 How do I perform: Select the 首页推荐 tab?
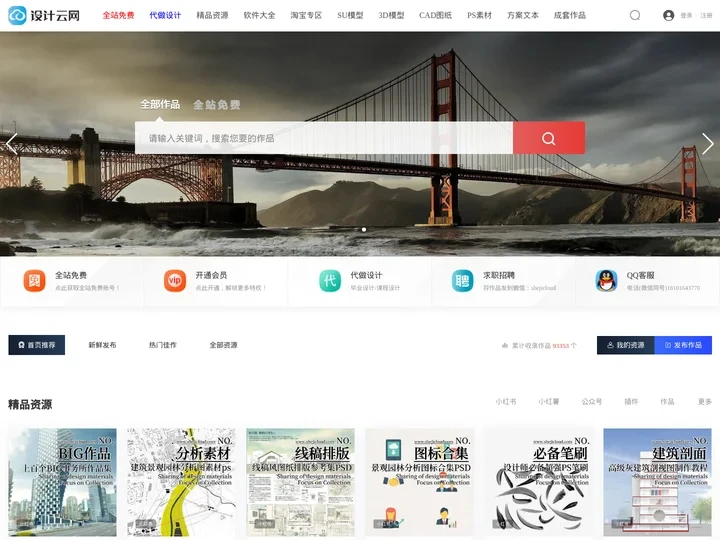click(x=37, y=345)
